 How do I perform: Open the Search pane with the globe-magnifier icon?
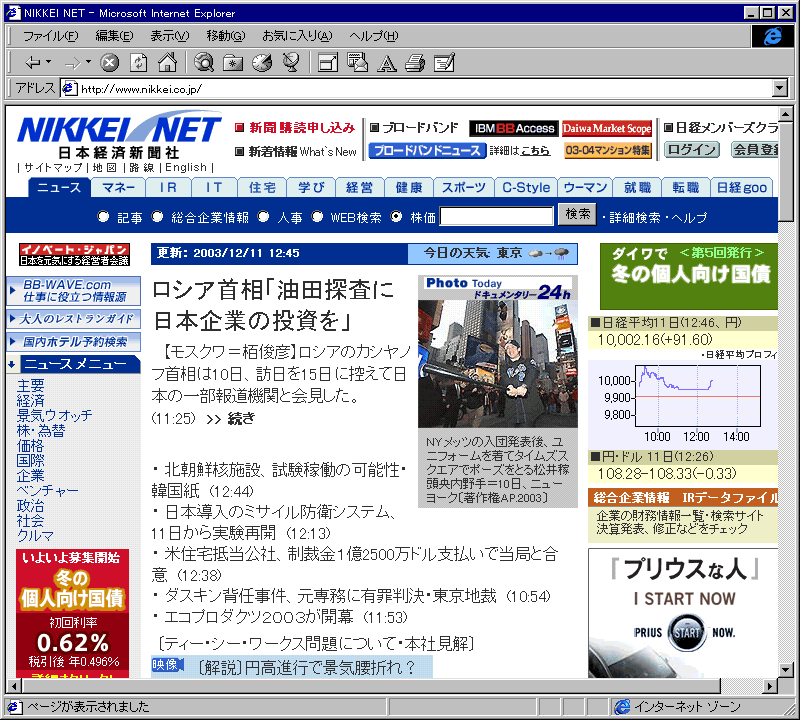(x=204, y=62)
